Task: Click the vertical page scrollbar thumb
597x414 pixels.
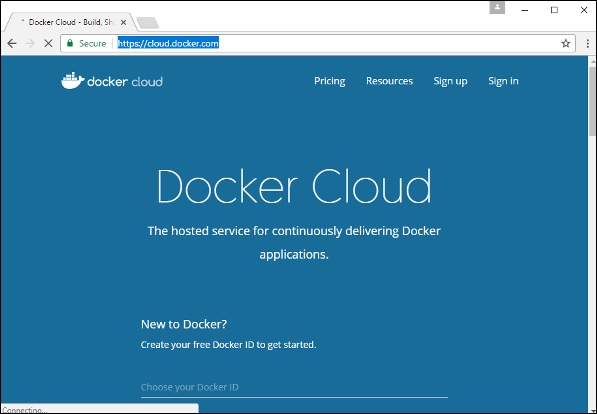Action: [592, 101]
